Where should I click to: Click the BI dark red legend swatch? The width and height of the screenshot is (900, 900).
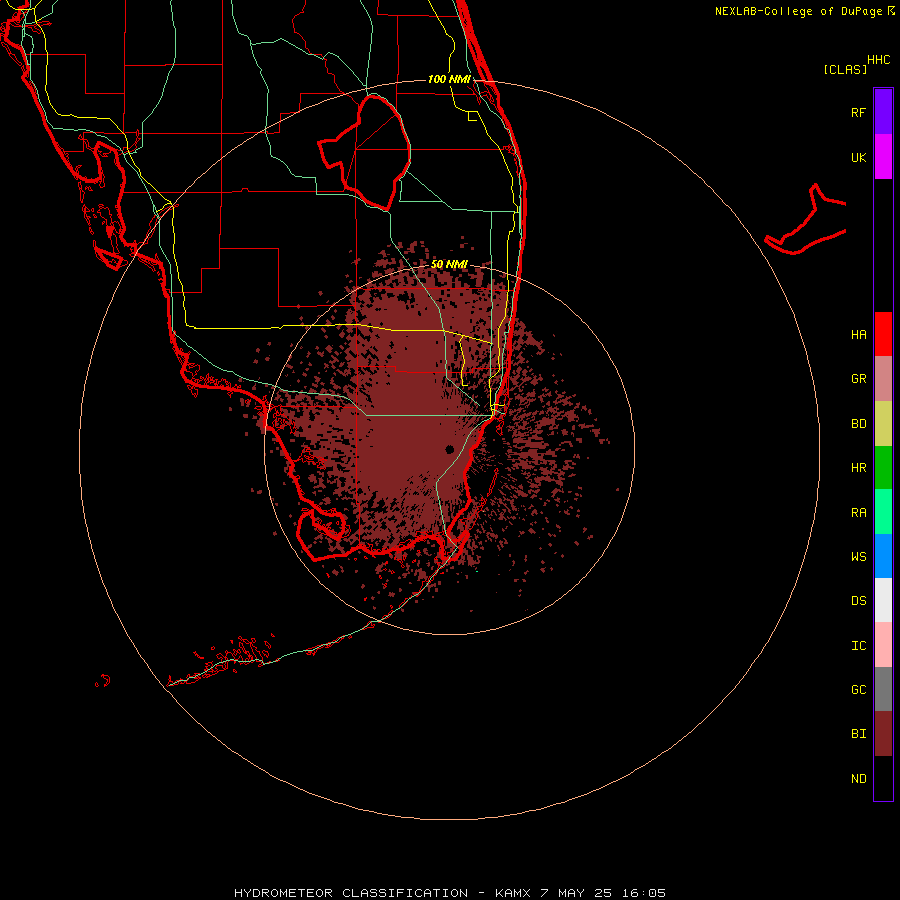pos(883,734)
